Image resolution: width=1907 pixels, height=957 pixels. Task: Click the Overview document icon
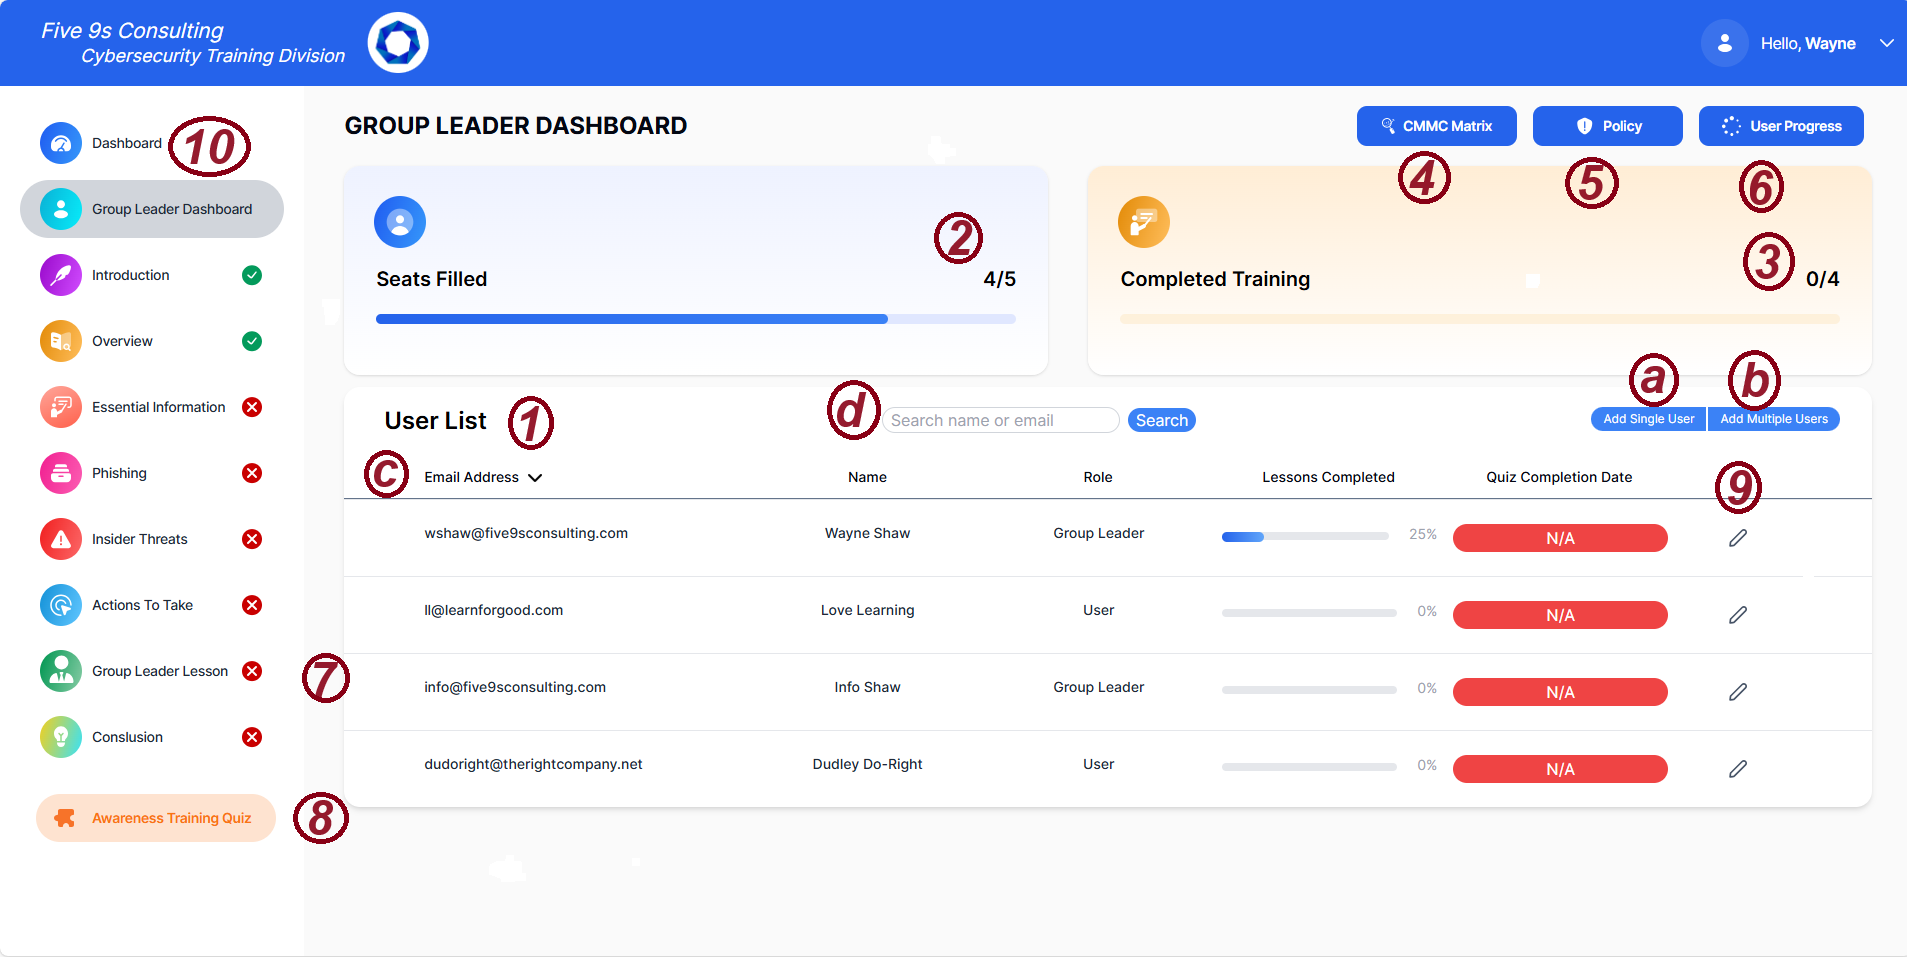61,341
